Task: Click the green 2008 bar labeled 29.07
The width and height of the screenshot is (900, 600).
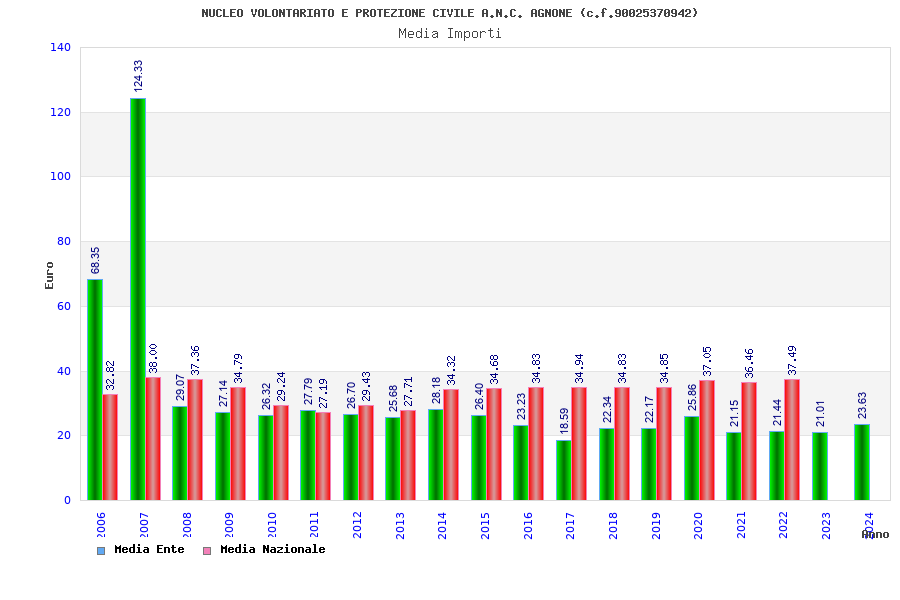Action: (x=180, y=454)
